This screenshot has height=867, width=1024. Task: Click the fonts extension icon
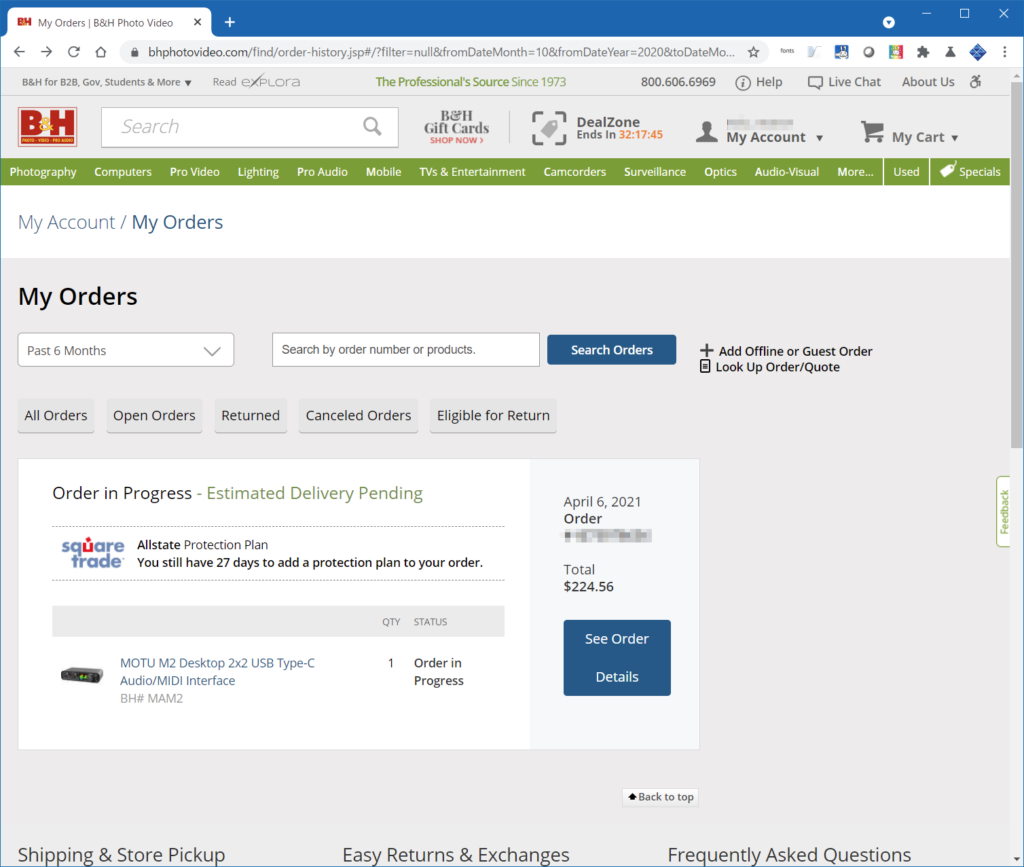pos(787,52)
